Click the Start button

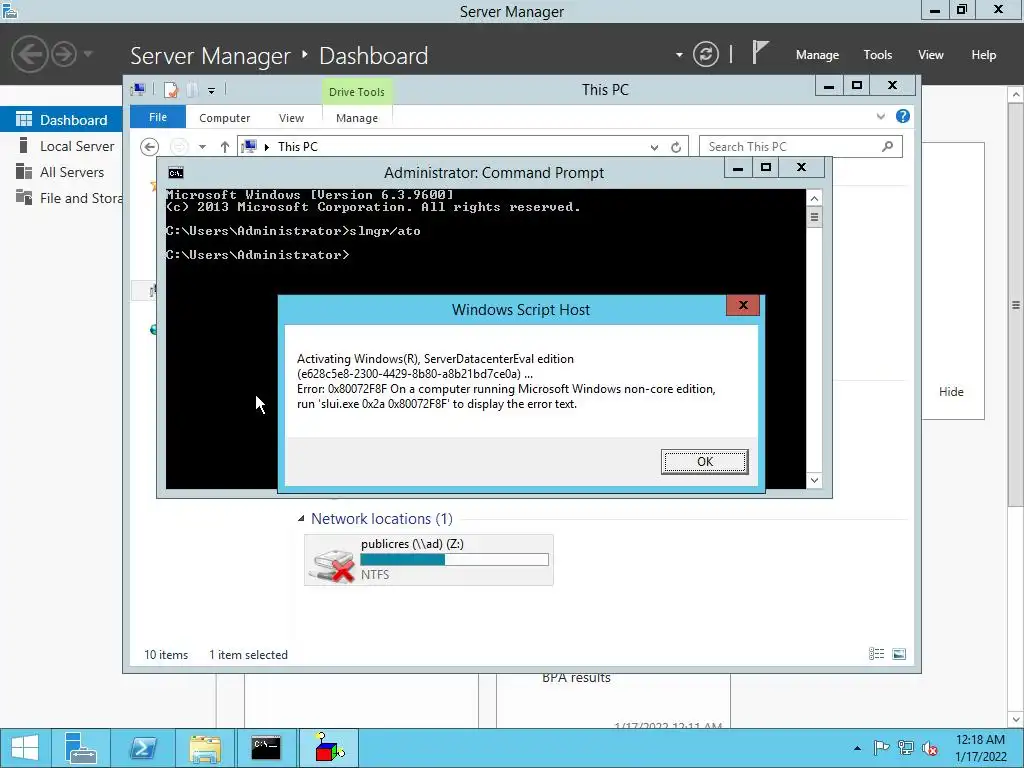pos(25,748)
